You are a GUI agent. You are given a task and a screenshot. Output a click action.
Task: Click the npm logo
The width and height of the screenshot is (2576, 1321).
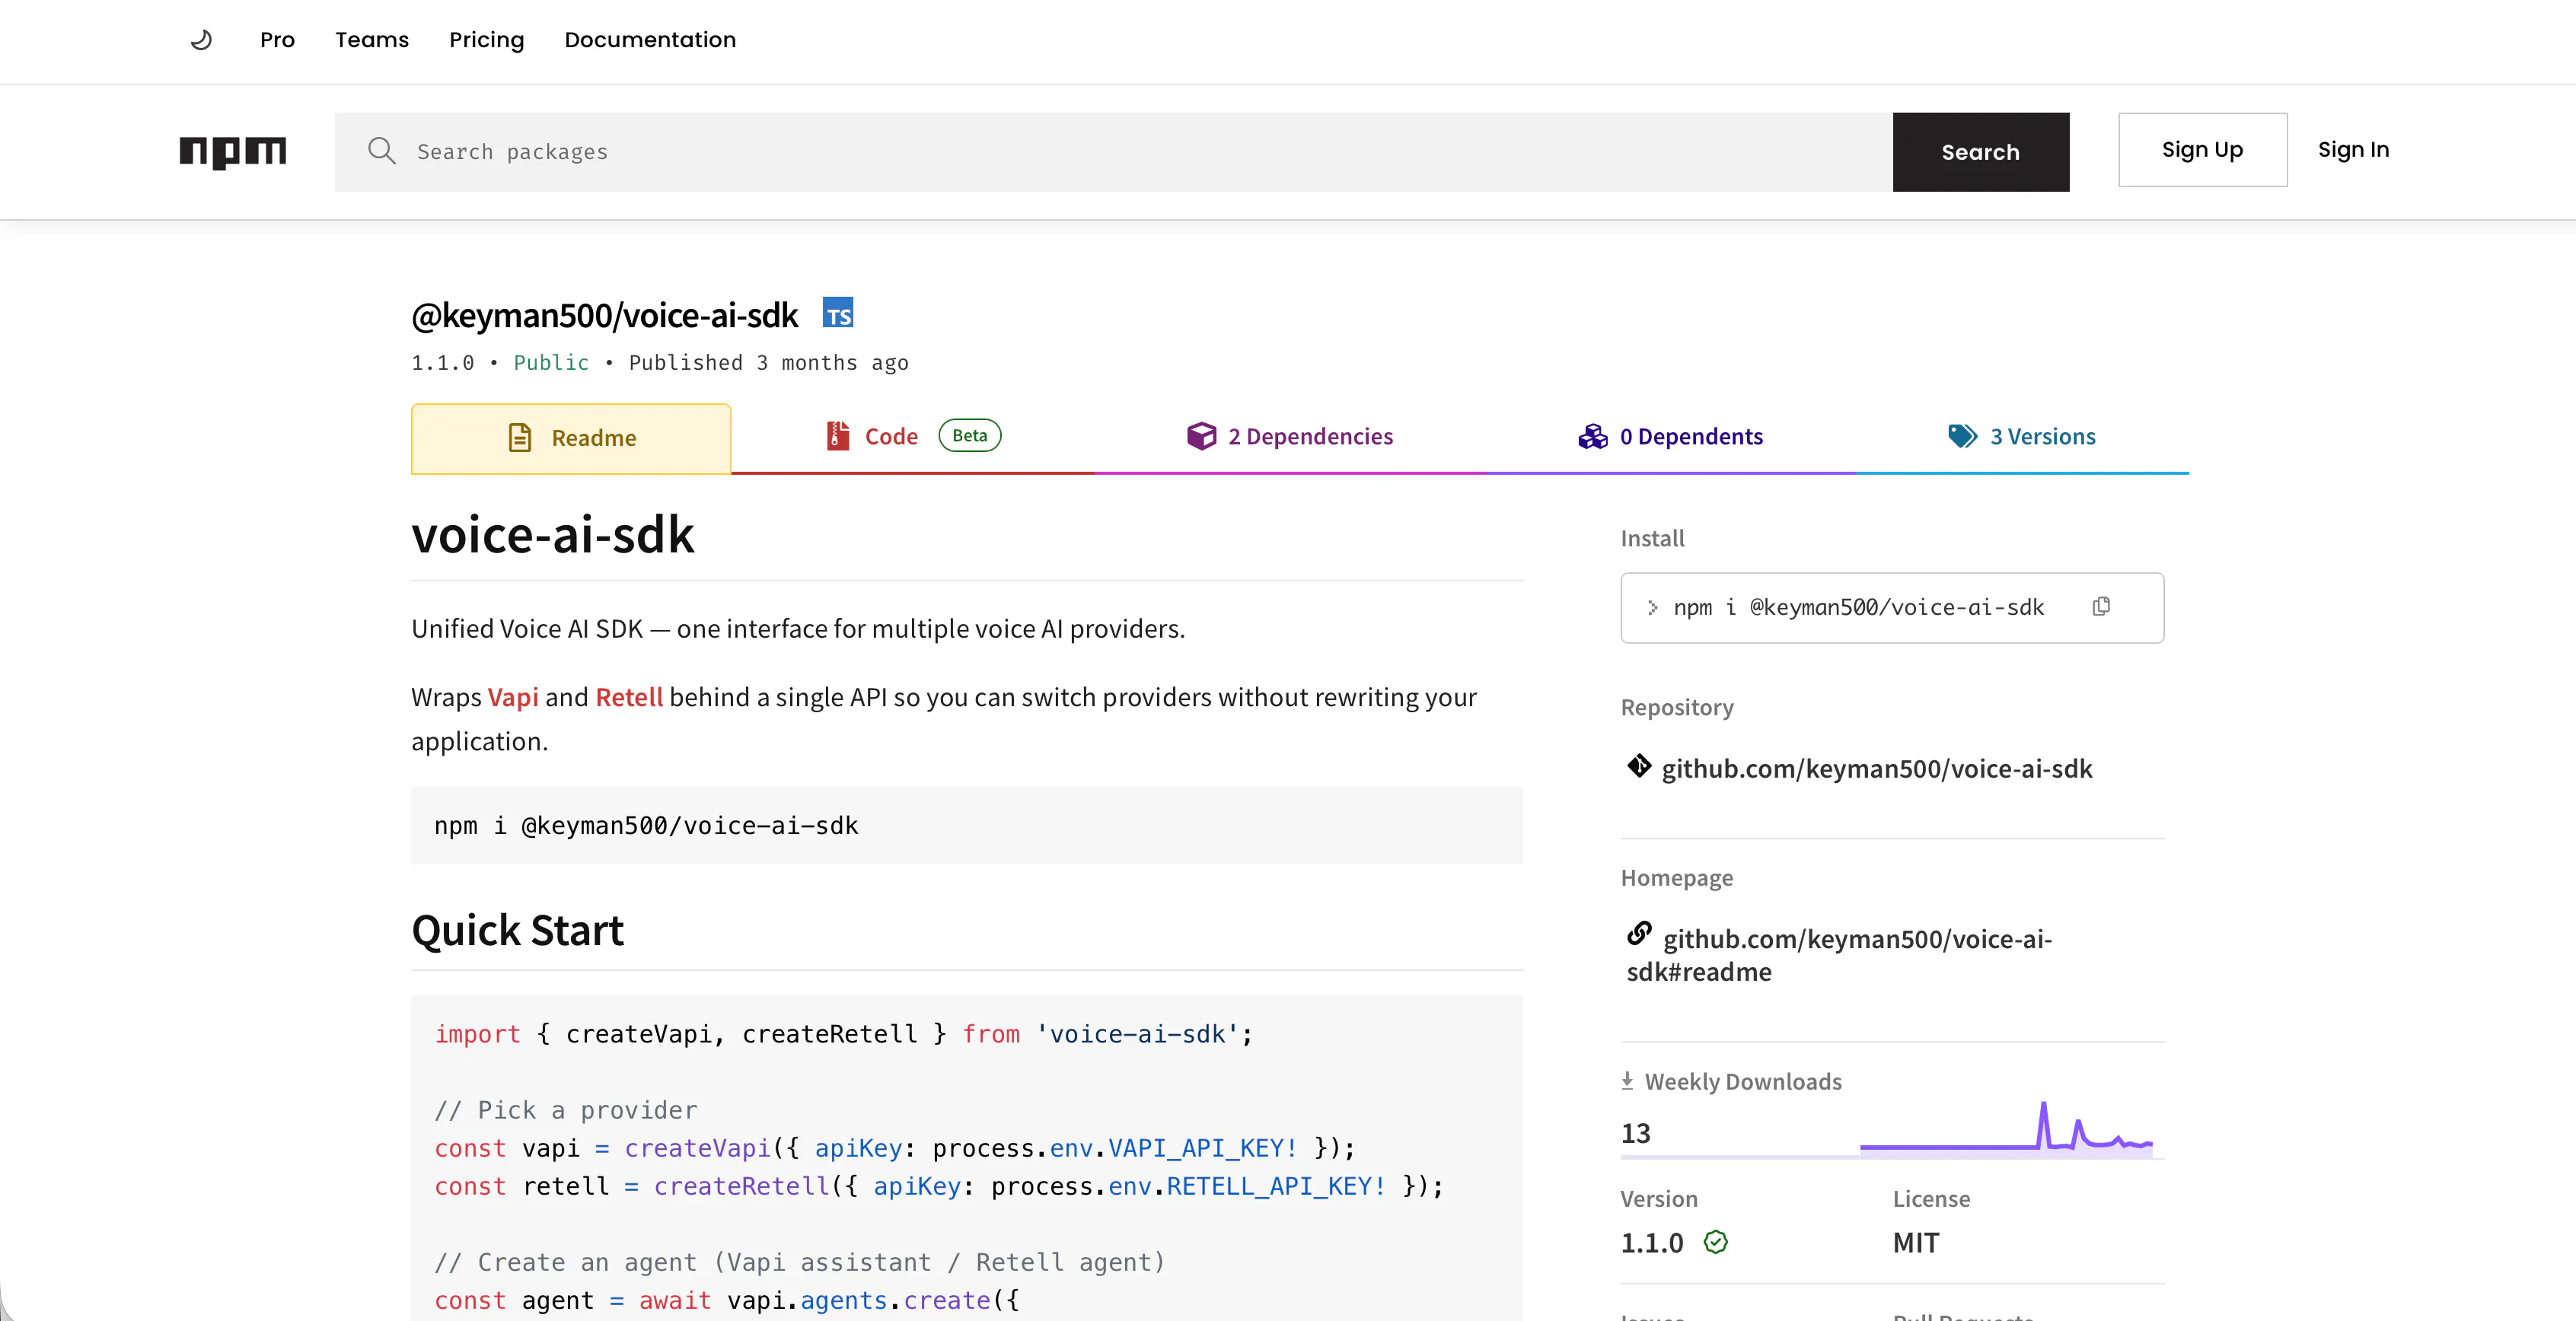tap(233, 152)
